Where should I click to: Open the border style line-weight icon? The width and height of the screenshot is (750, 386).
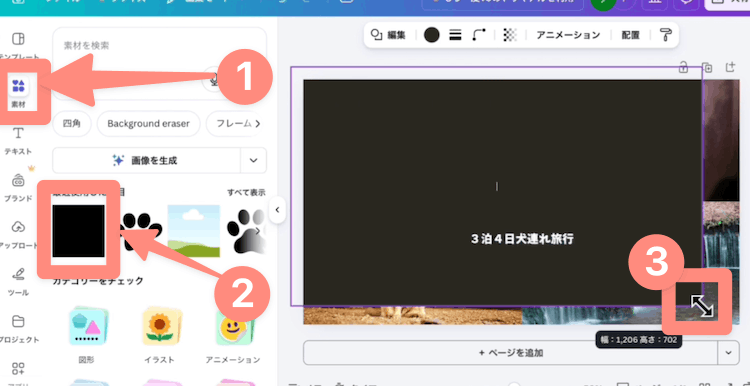(455, 34)
